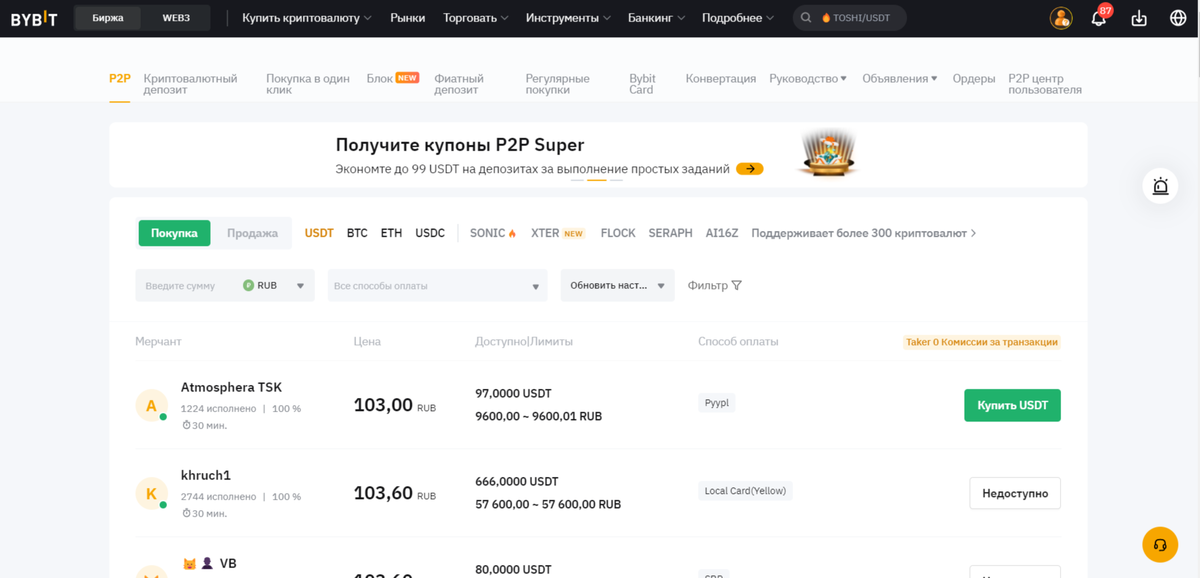Open Конвертация tab
Viewport: 1200px width, 578px height.
[x=721, y=78]
